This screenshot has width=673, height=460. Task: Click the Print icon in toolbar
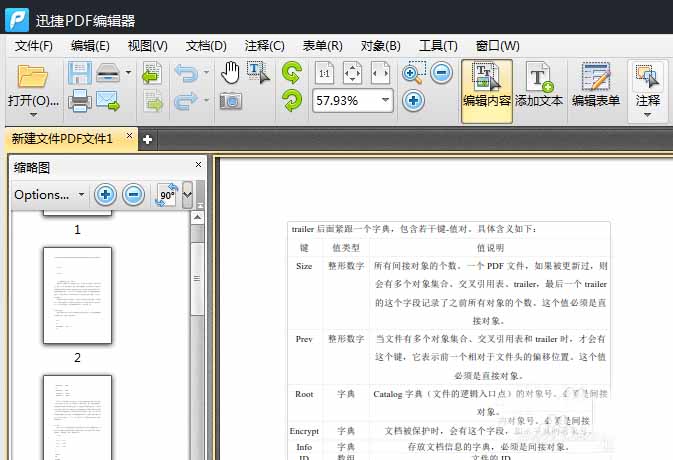79,100
